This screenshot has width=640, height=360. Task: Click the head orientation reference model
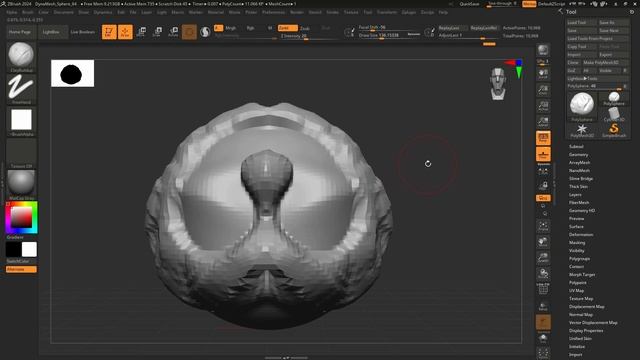[498, 84]
